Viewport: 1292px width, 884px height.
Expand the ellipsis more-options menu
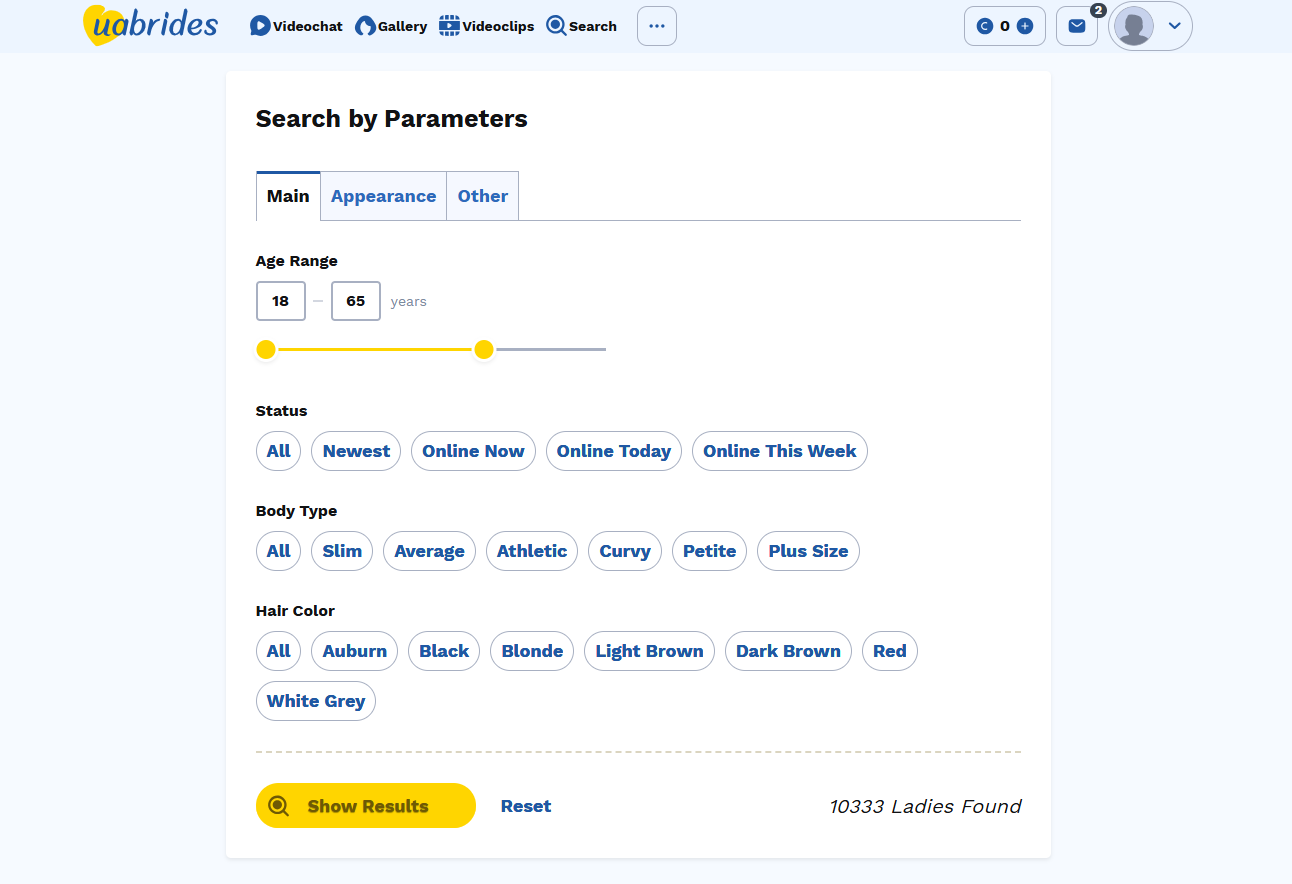657,26
